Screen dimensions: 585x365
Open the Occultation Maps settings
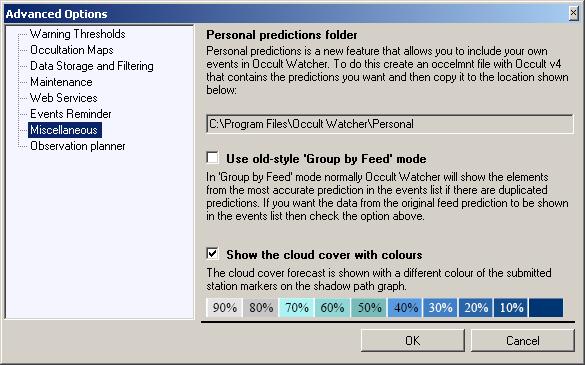click(72, 50)
